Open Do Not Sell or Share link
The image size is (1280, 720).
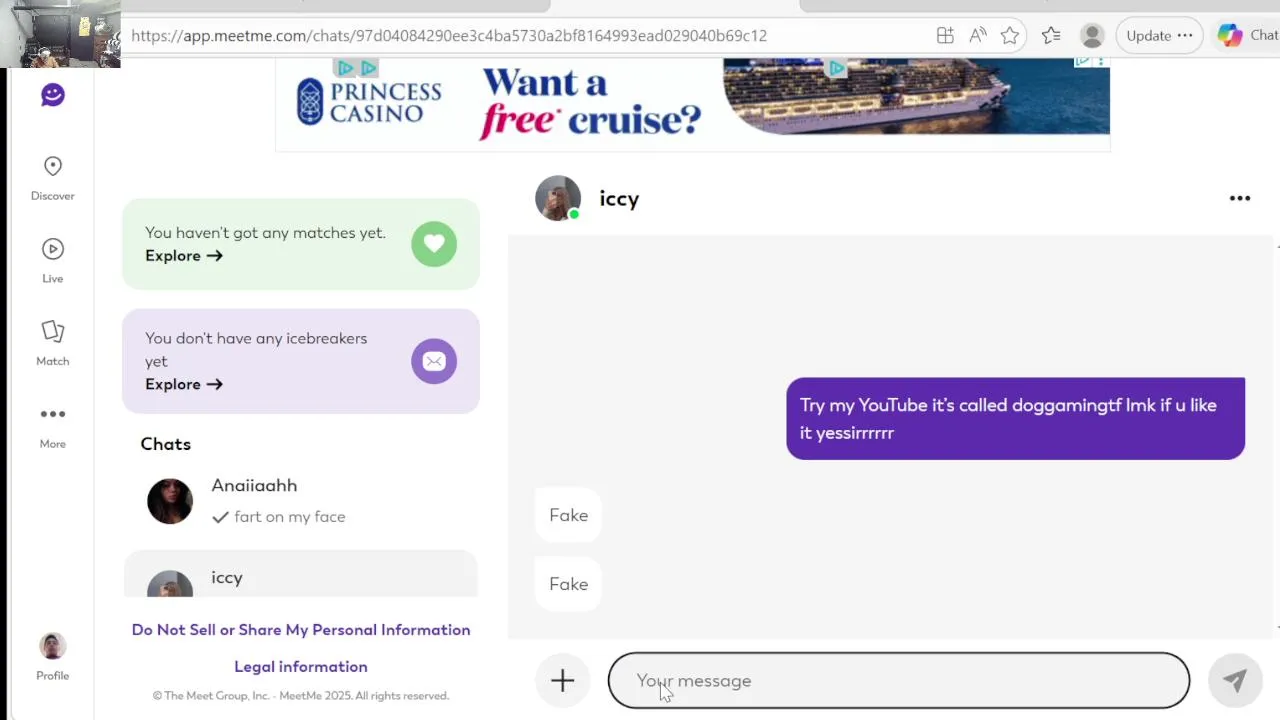(301, 630)
